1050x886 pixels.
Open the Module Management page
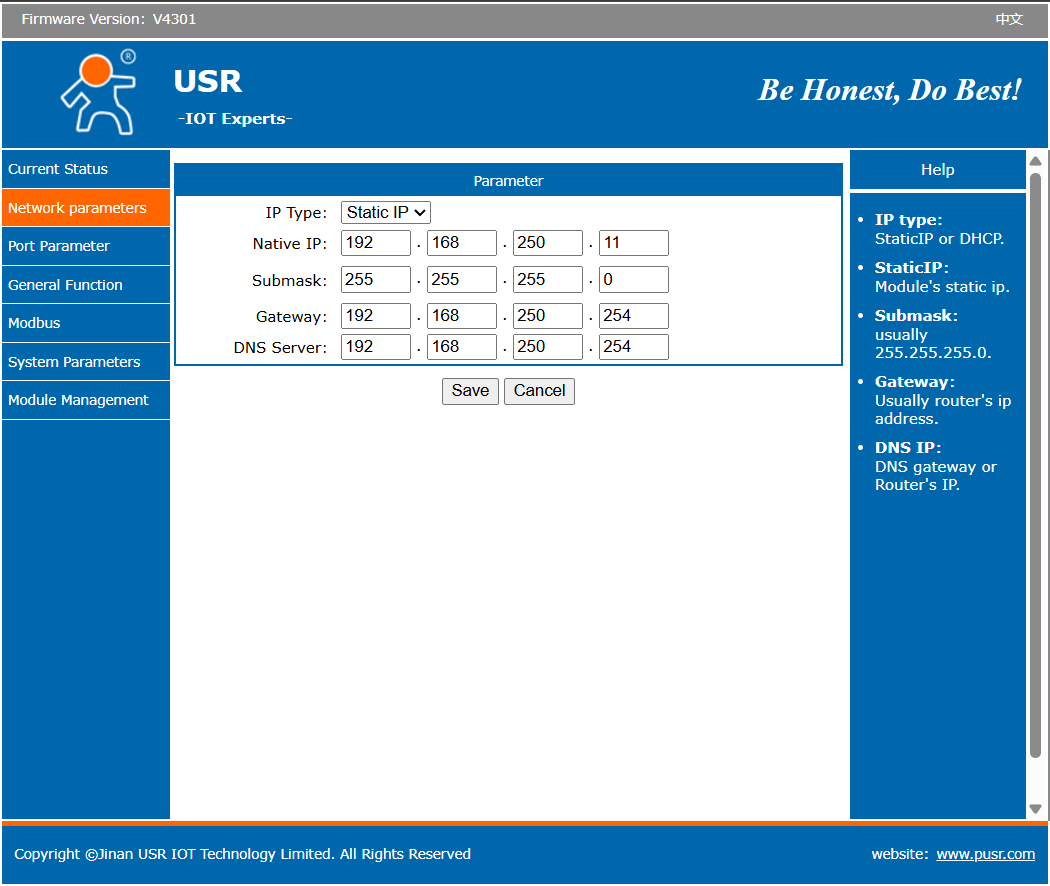pyautogui.click(x=78, y=400)
